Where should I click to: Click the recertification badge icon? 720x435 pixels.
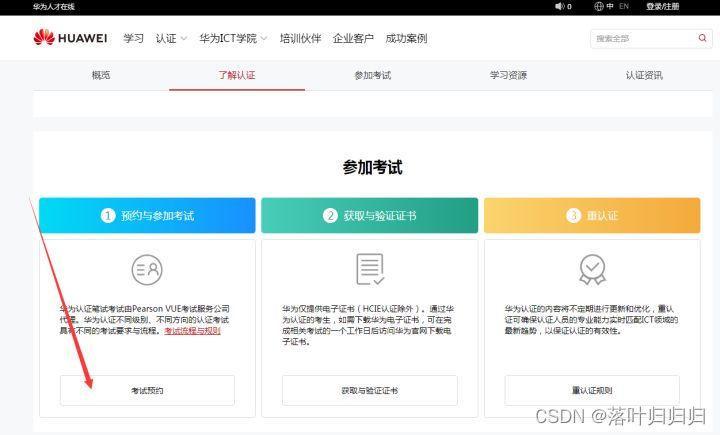592,270
